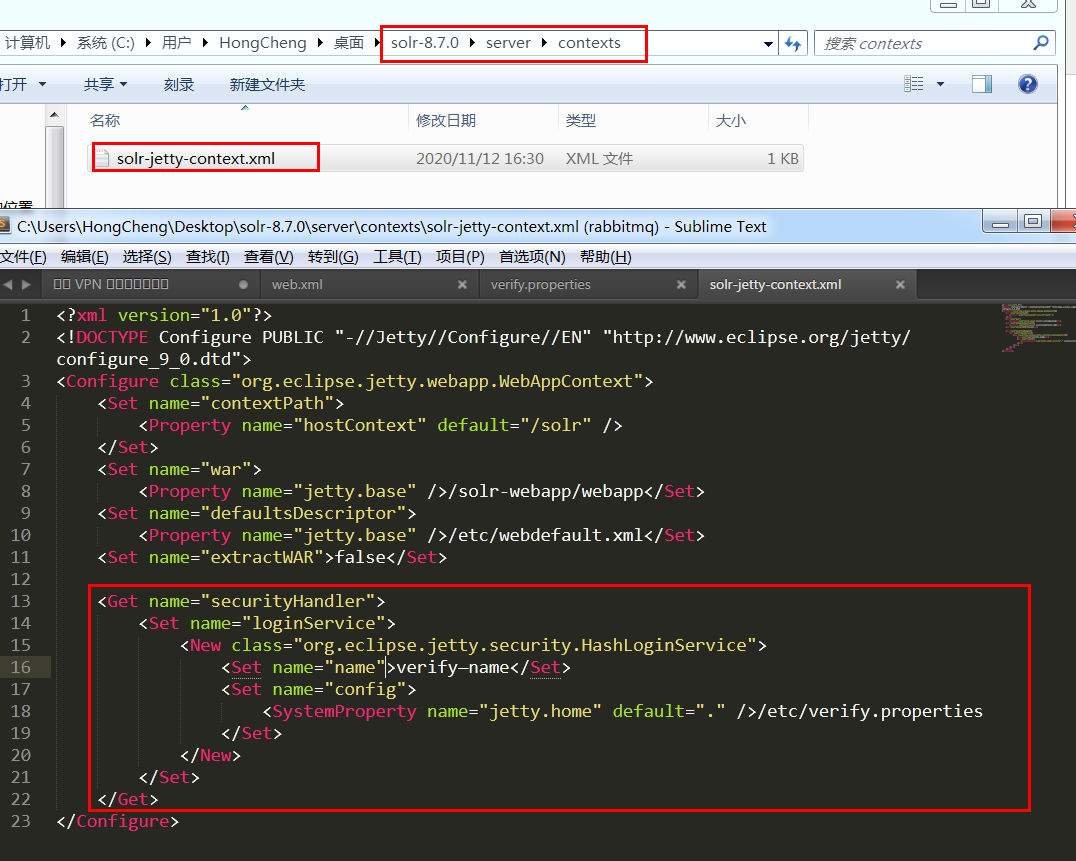Sort files by the 修改日期 column header

(446, 121)
